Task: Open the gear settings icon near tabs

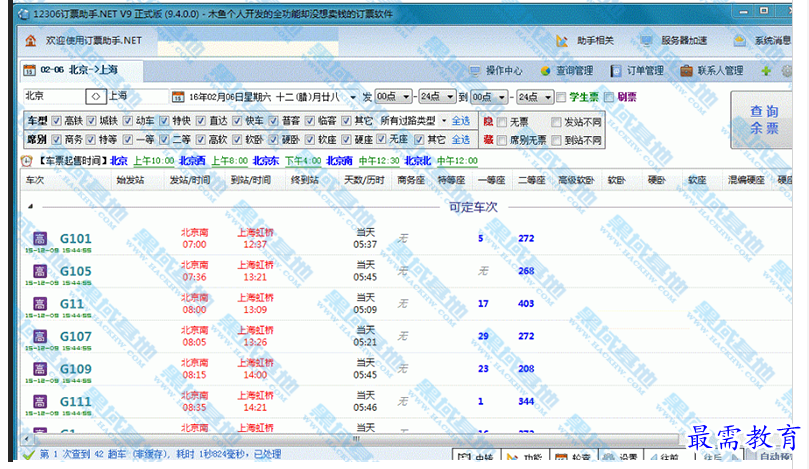Action: (786, 71)
